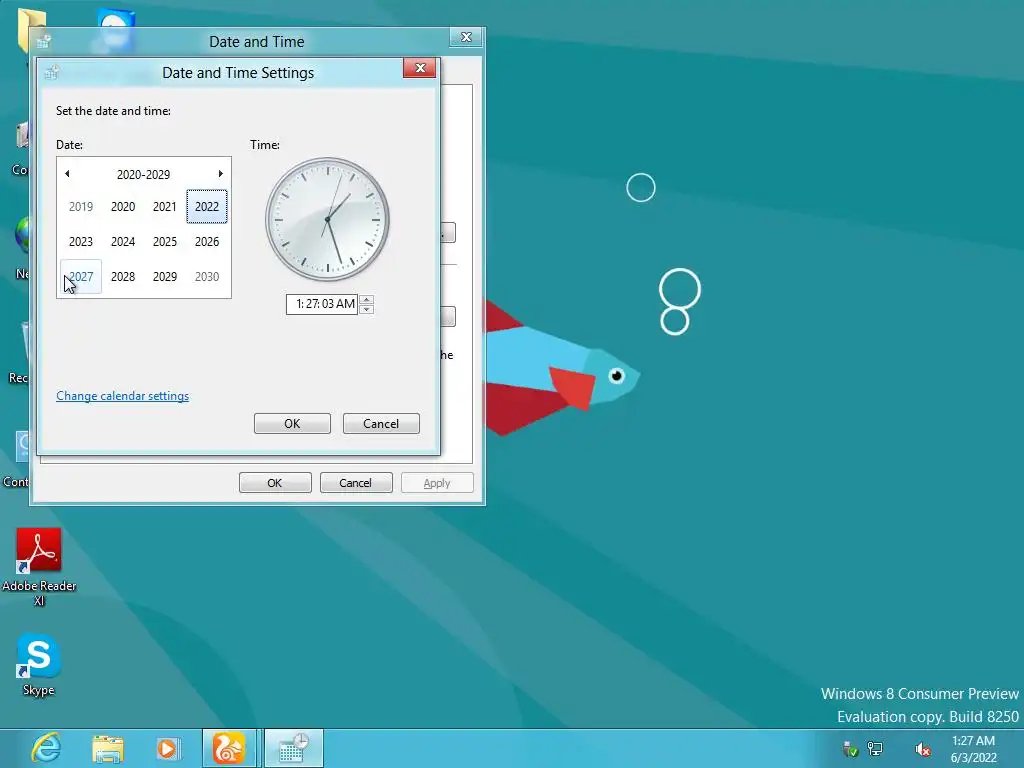Go to next decade in calendar
1024x768 pixels.
(221, 174)
